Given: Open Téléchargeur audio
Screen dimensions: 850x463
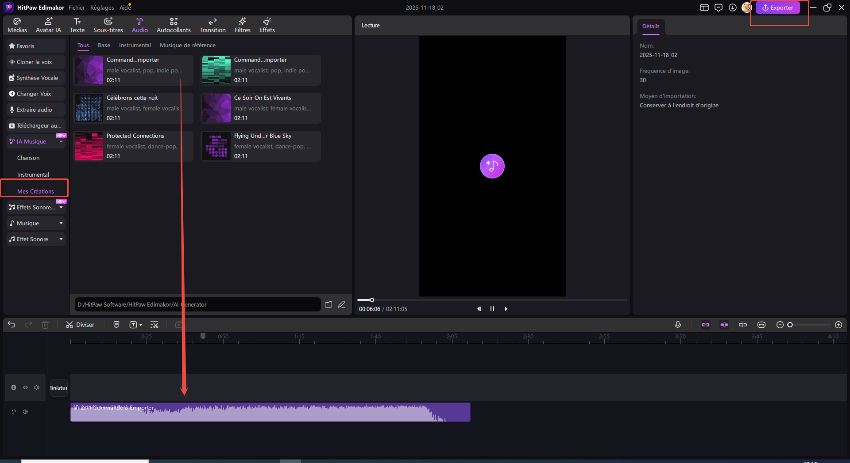Looking at the screenshot, I should coord(36,125).
